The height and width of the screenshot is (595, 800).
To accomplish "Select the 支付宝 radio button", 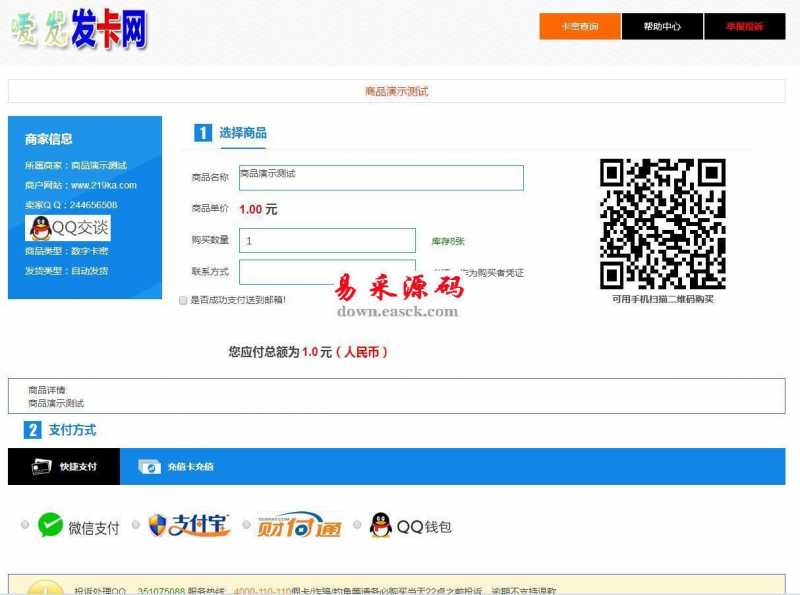I will (136, 525).
